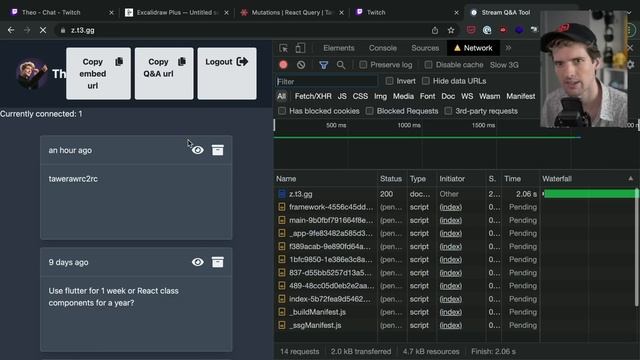Select main-9b0fbf791664f8e script request
This screenshot has width=640, height=360.
pos(455,220)
